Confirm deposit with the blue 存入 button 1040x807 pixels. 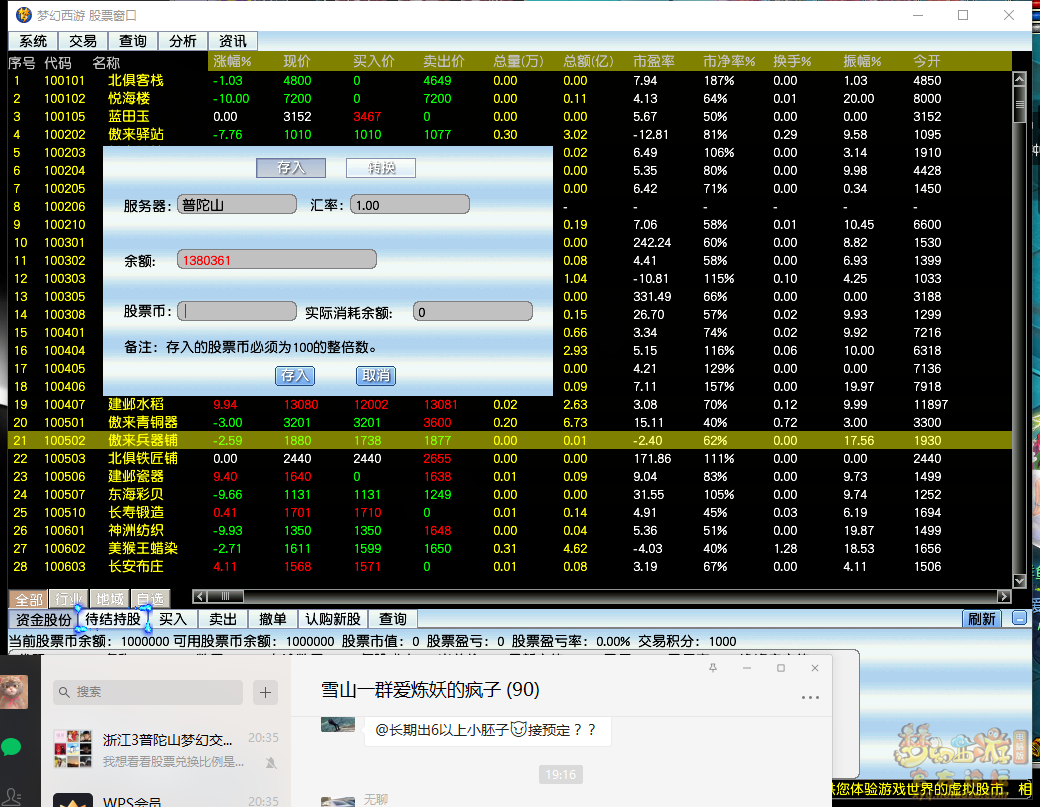point(294,376)
